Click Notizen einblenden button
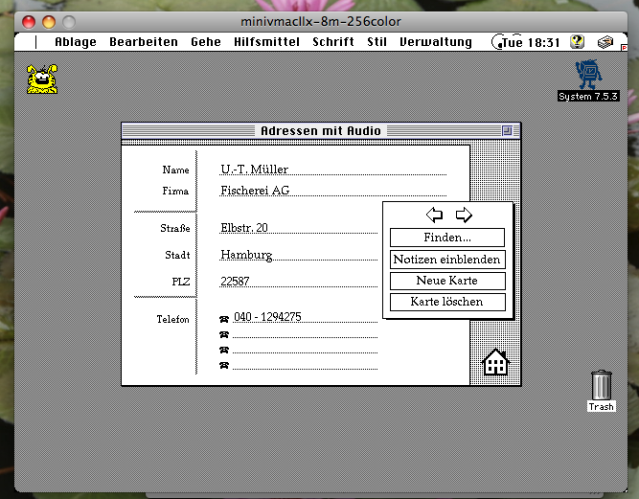This screenshot has width=639, height=499. (447, 259)
